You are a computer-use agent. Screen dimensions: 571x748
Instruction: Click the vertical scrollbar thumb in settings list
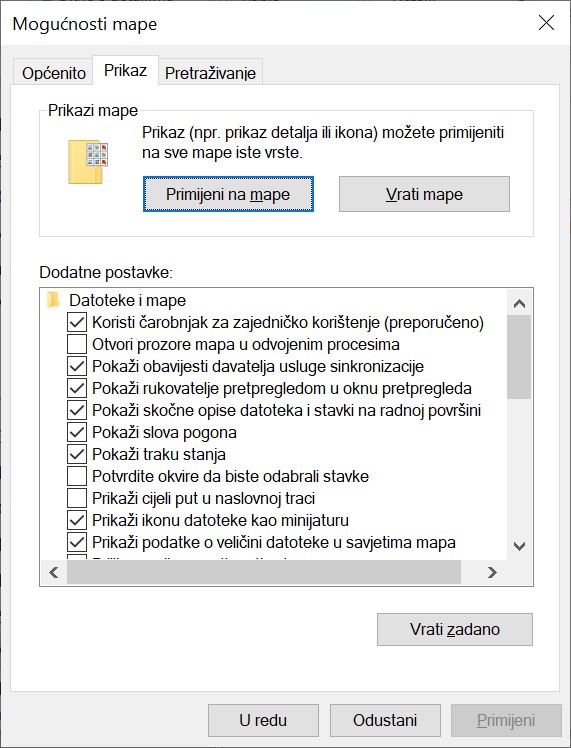[x=519, y=356]
